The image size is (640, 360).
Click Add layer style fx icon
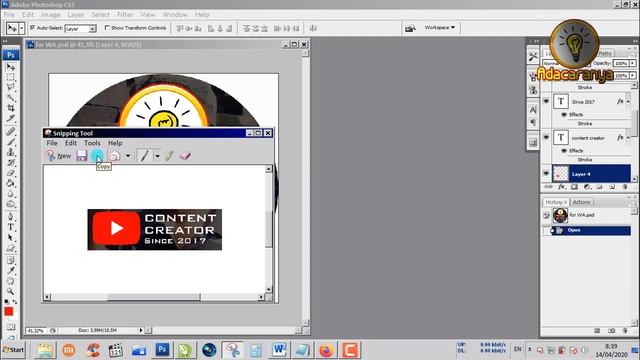pos(561,187)
